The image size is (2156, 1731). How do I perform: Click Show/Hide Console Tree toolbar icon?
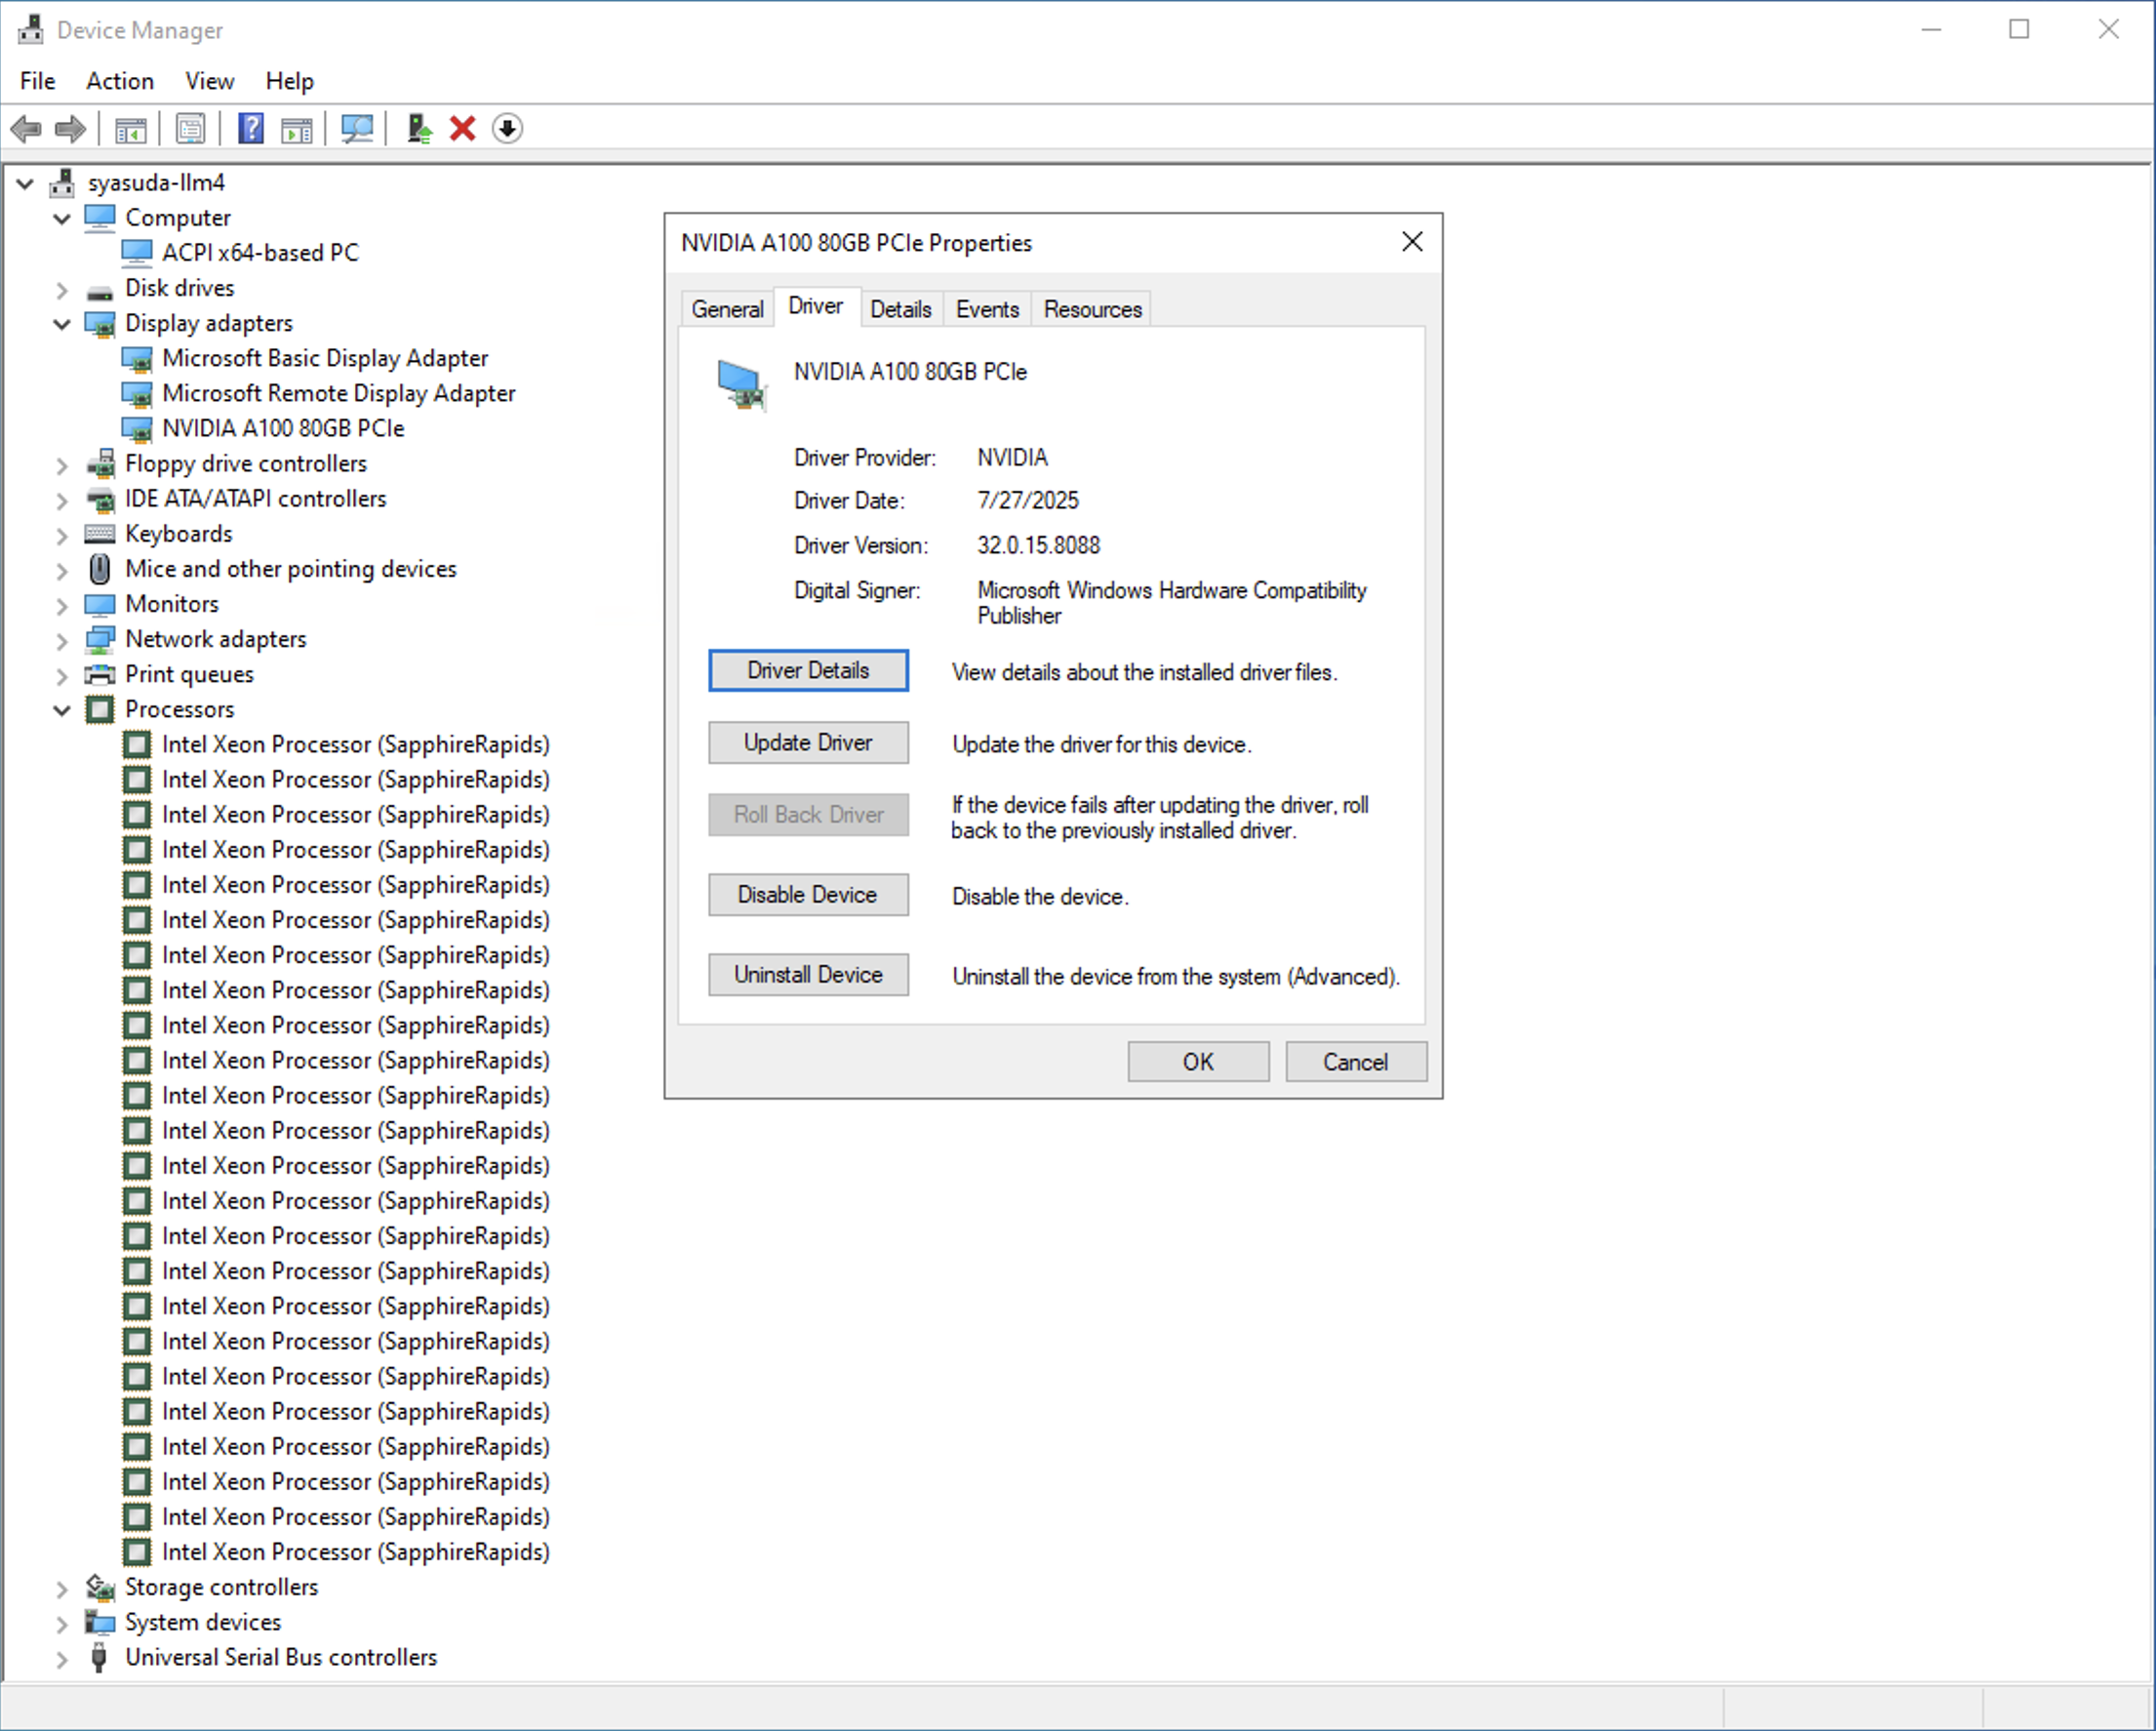pyautogui.click(x=131, y=128)
